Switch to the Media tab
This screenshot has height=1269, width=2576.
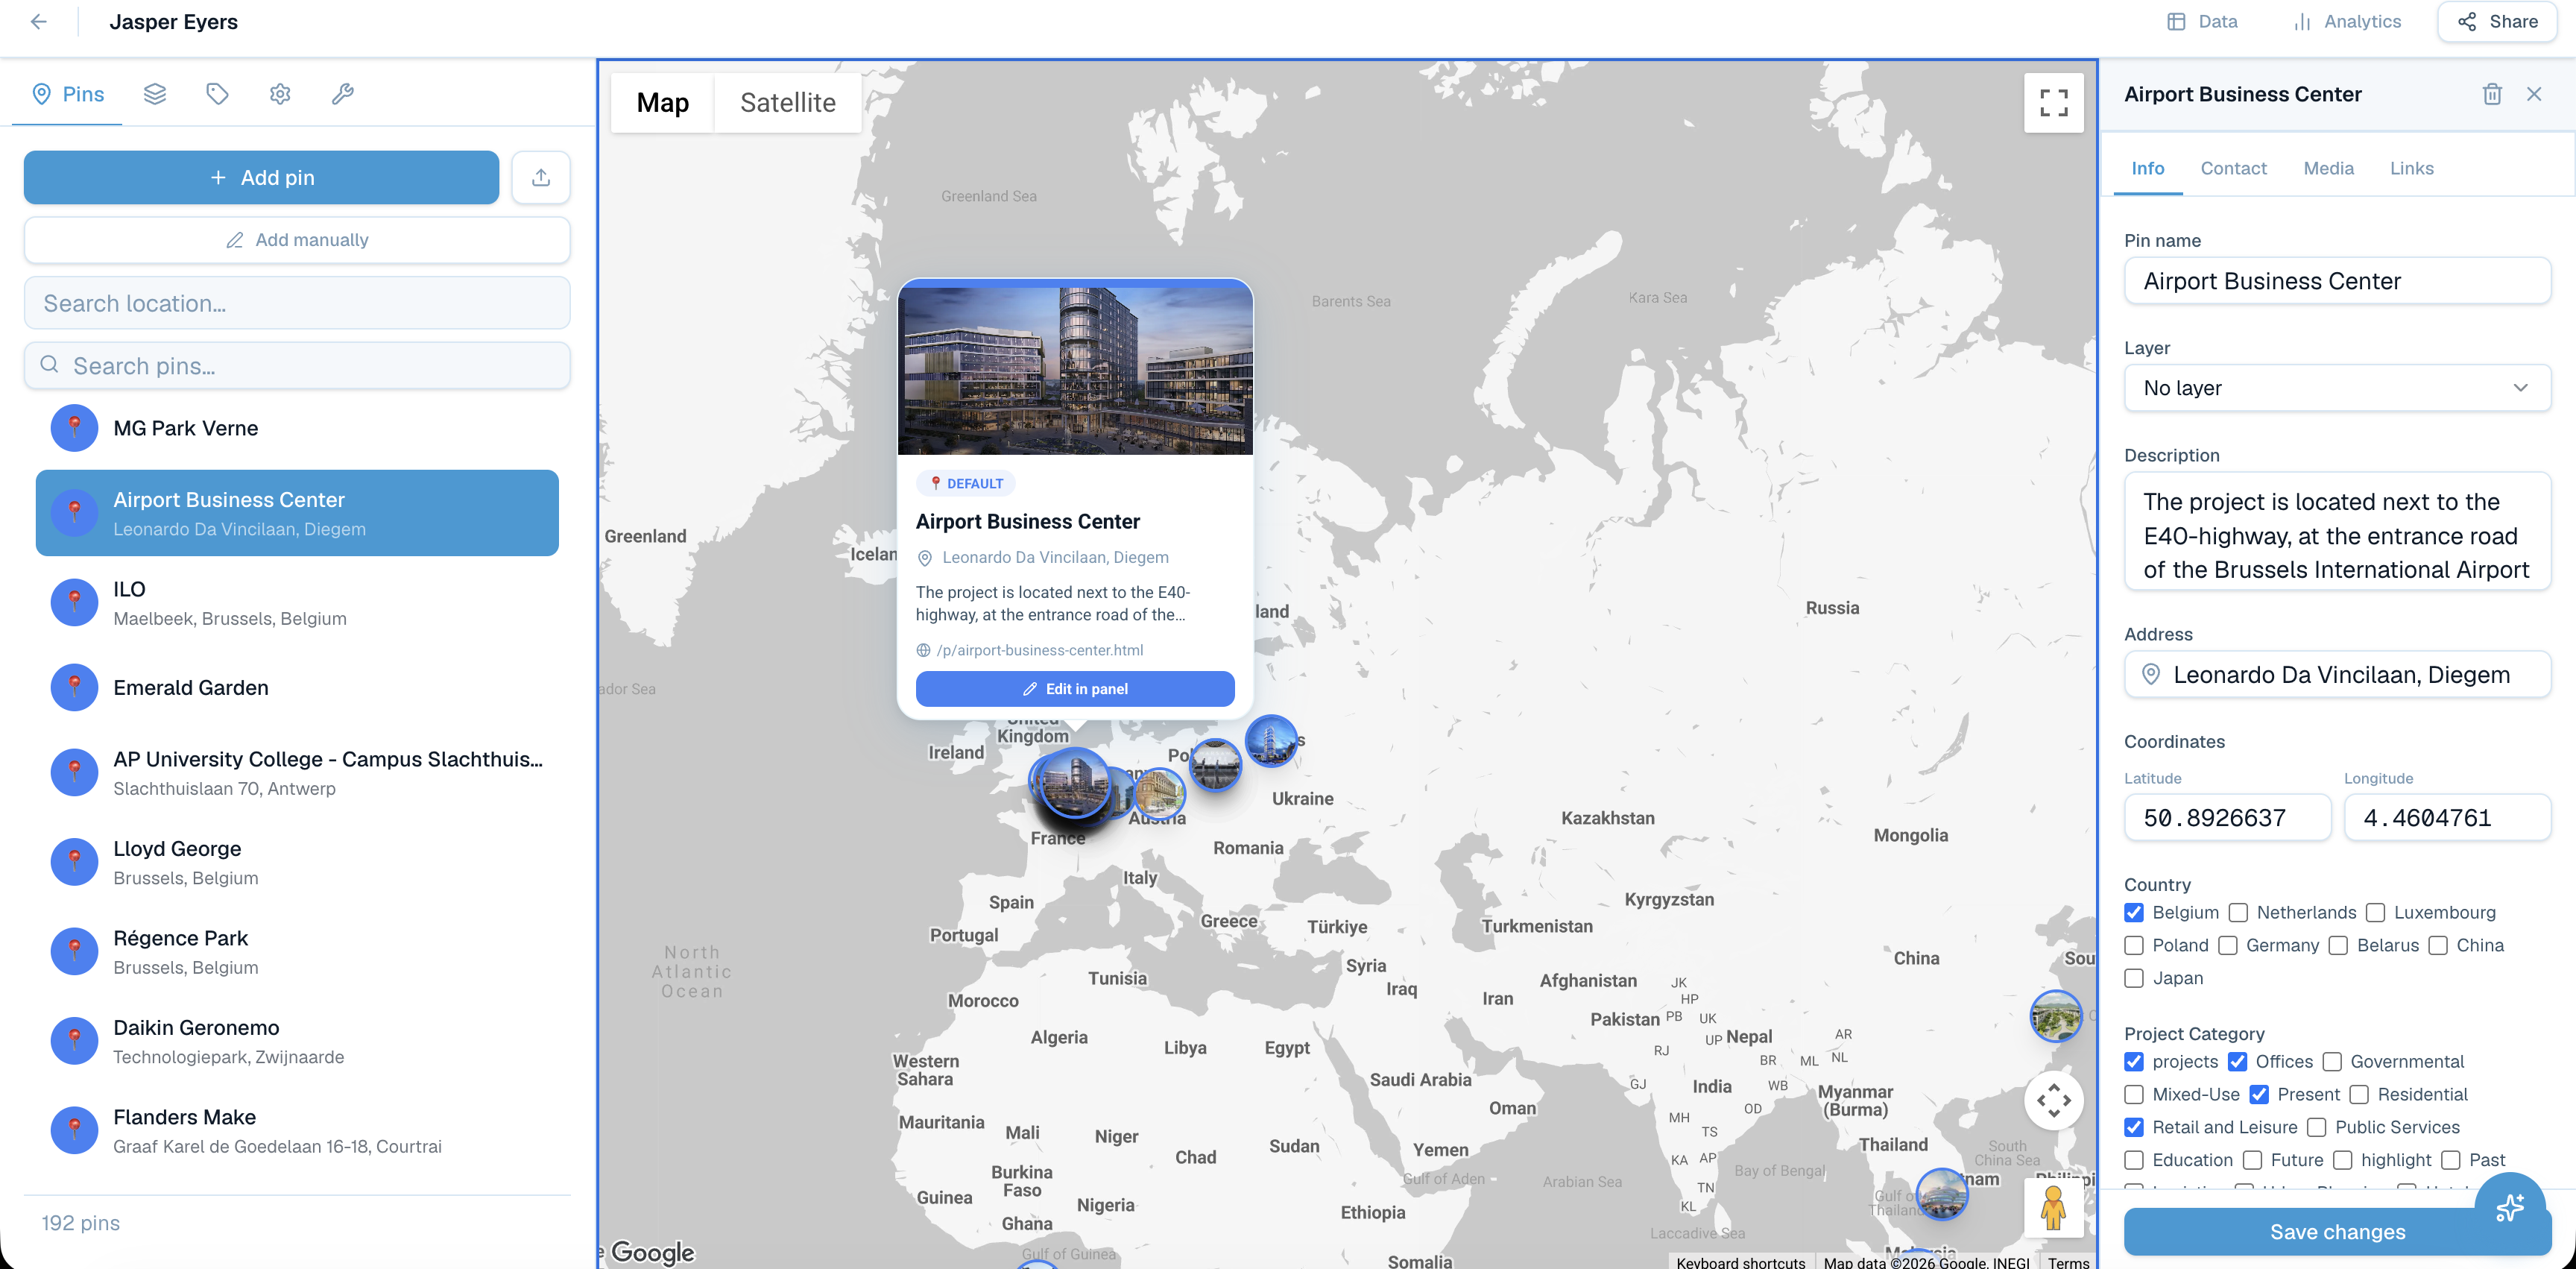[x=2328, y=168]
